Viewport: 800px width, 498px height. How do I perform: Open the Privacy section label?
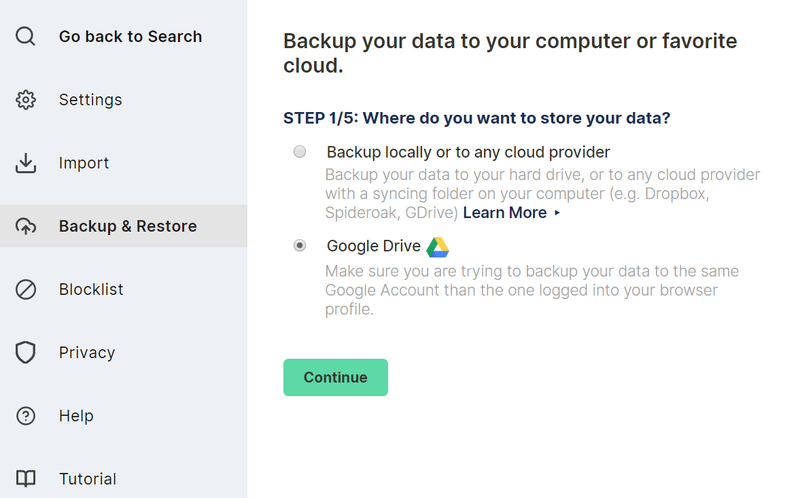pyautogui.click(x=87, y=352)
